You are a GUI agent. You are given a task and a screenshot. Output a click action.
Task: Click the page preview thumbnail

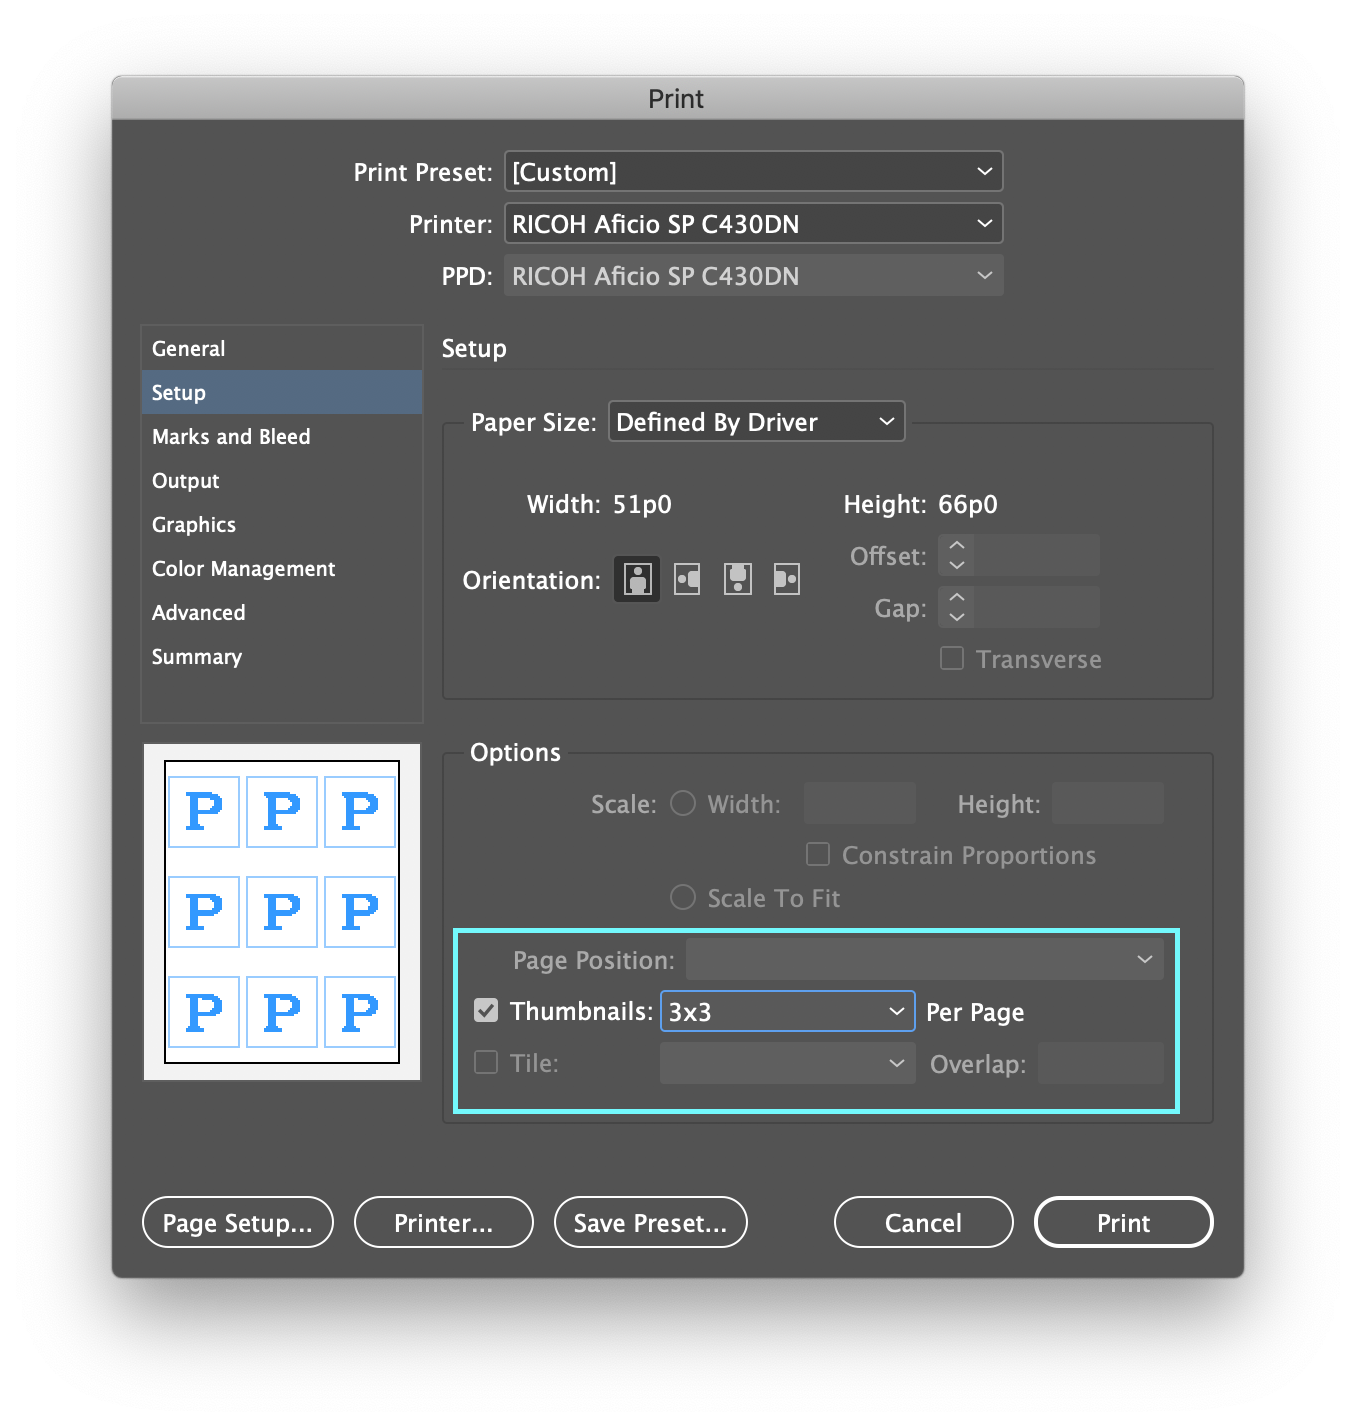click(x=282, y=912)
